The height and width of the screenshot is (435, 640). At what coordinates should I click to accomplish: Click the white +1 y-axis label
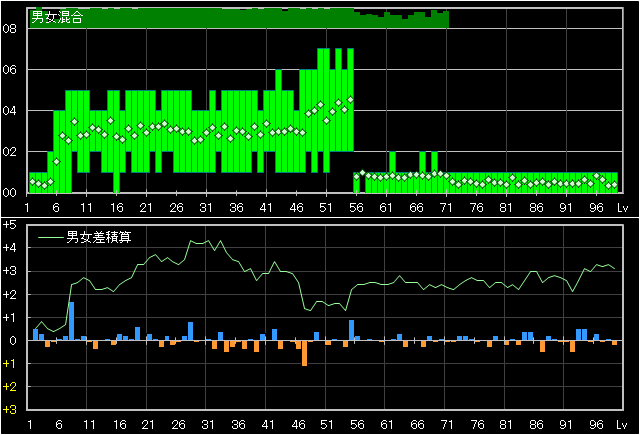[9, 317]
